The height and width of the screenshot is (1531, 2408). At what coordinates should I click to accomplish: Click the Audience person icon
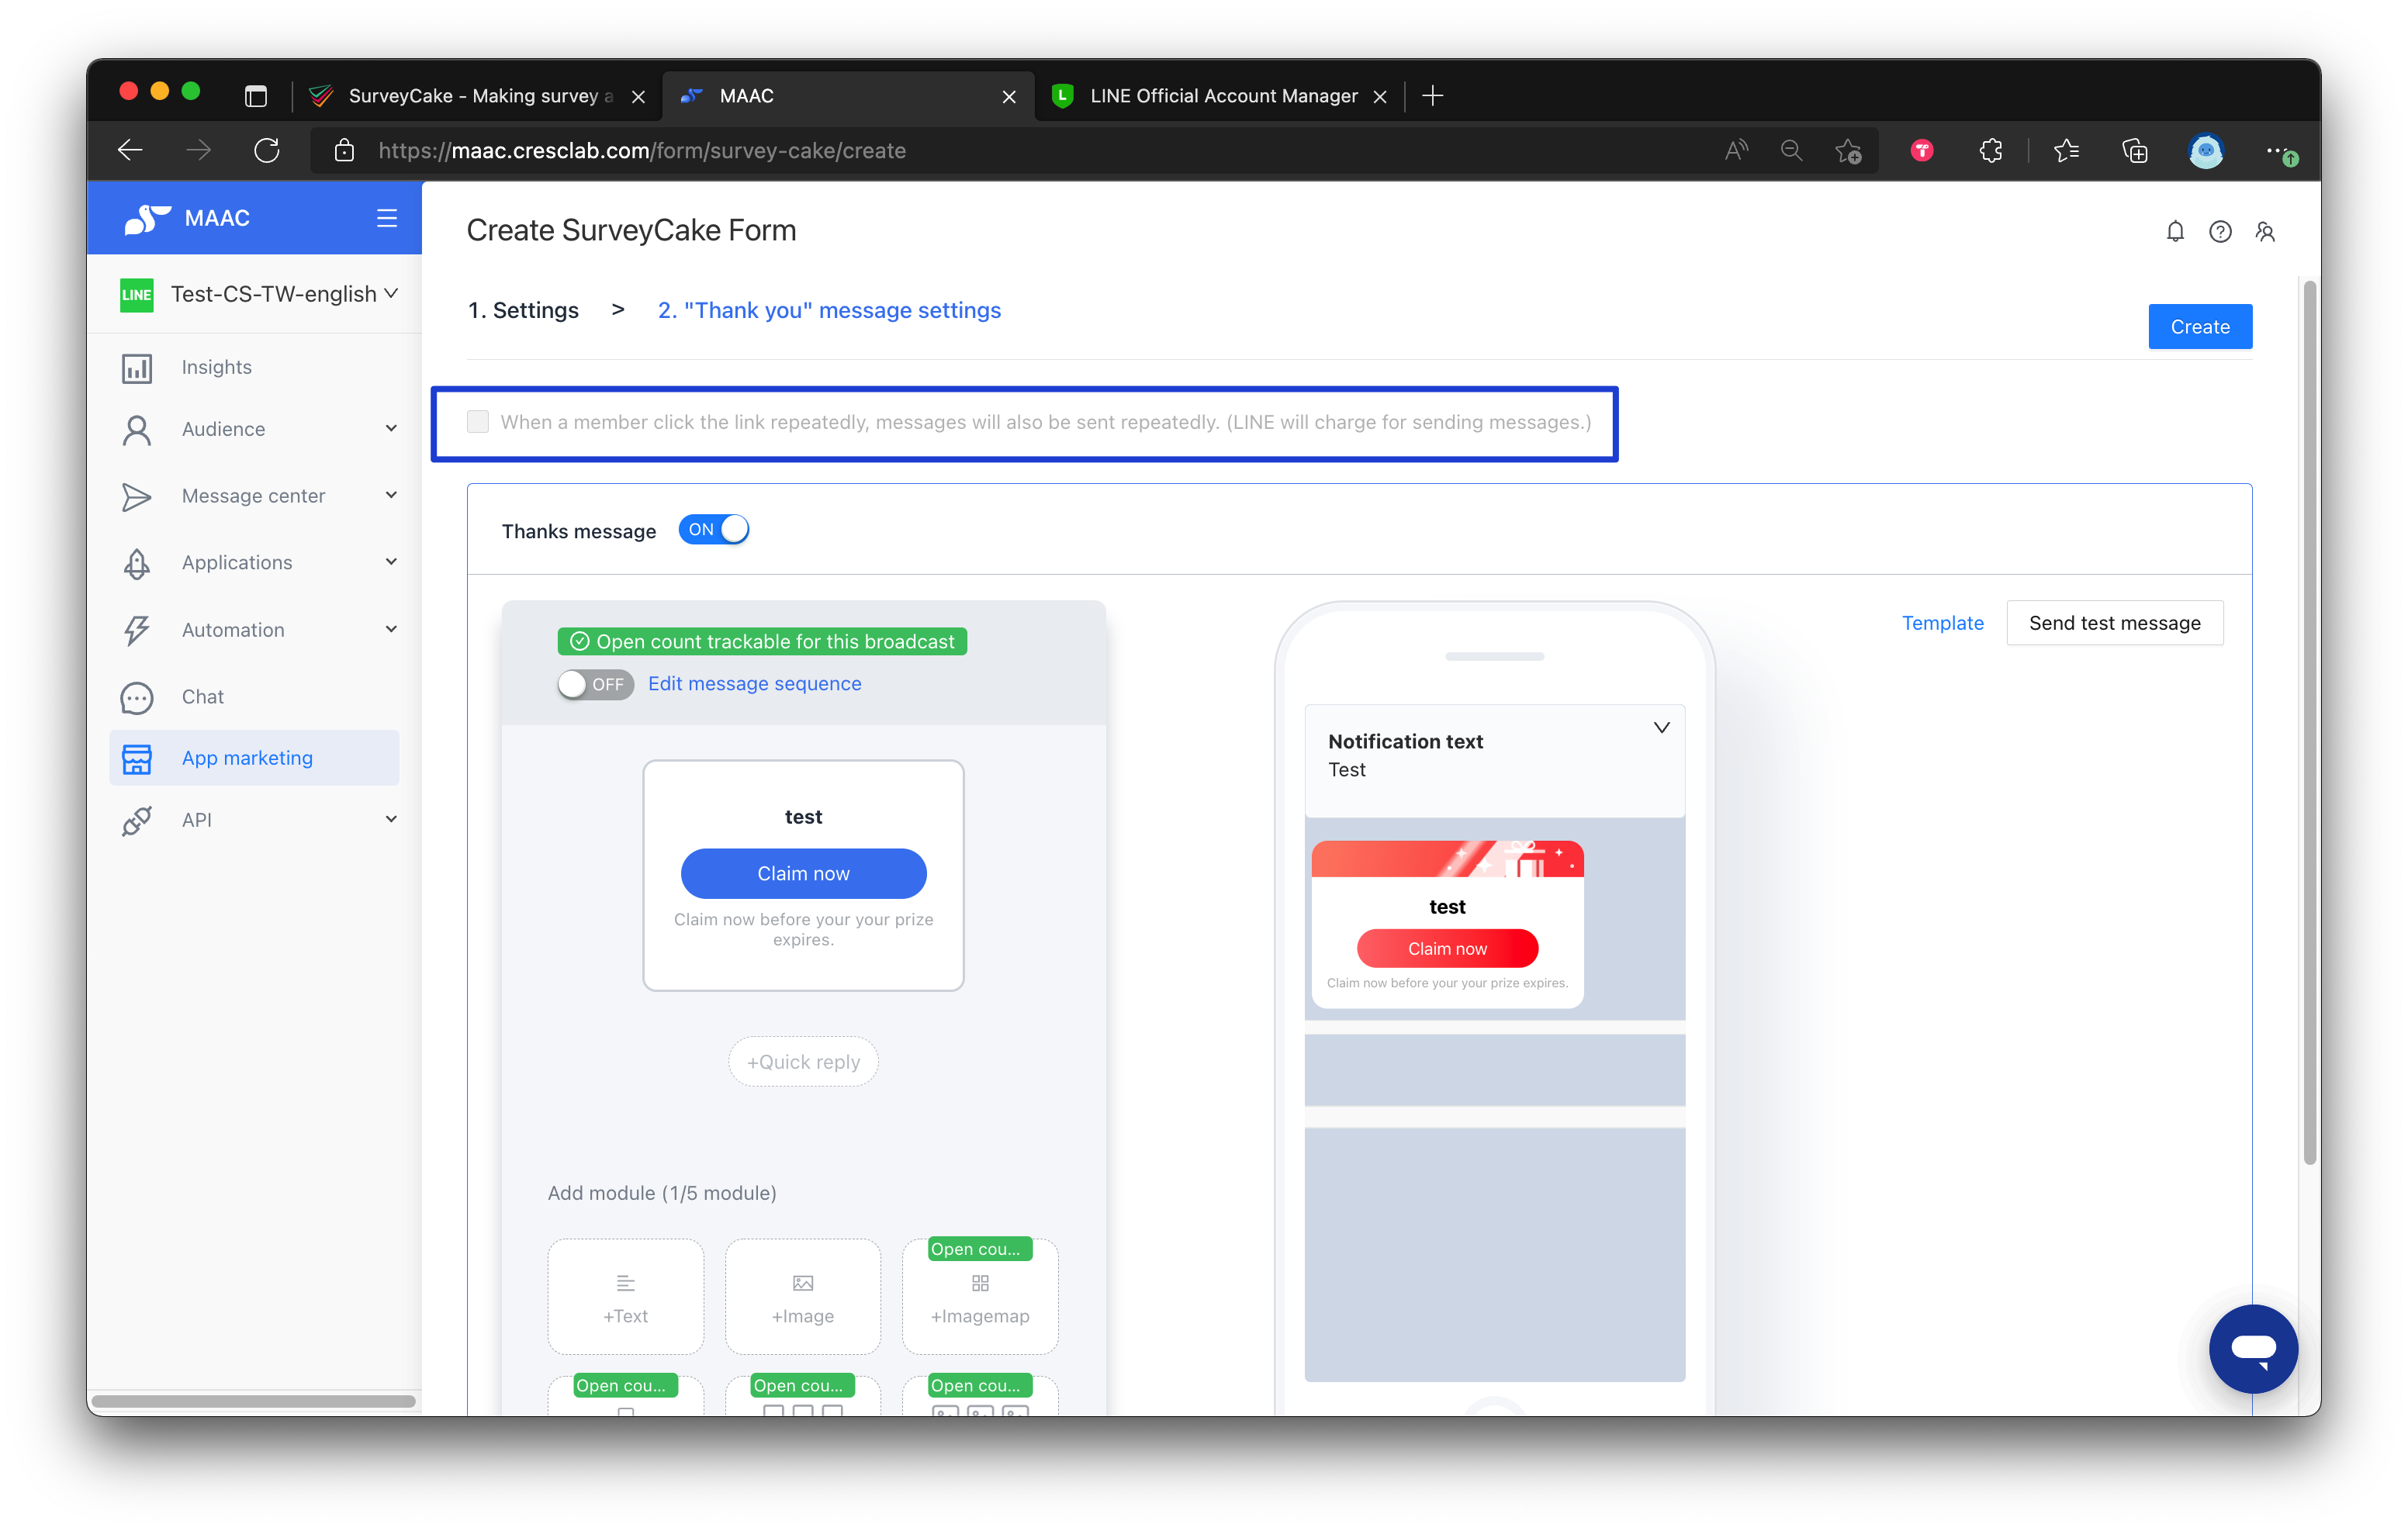(137, 430)
